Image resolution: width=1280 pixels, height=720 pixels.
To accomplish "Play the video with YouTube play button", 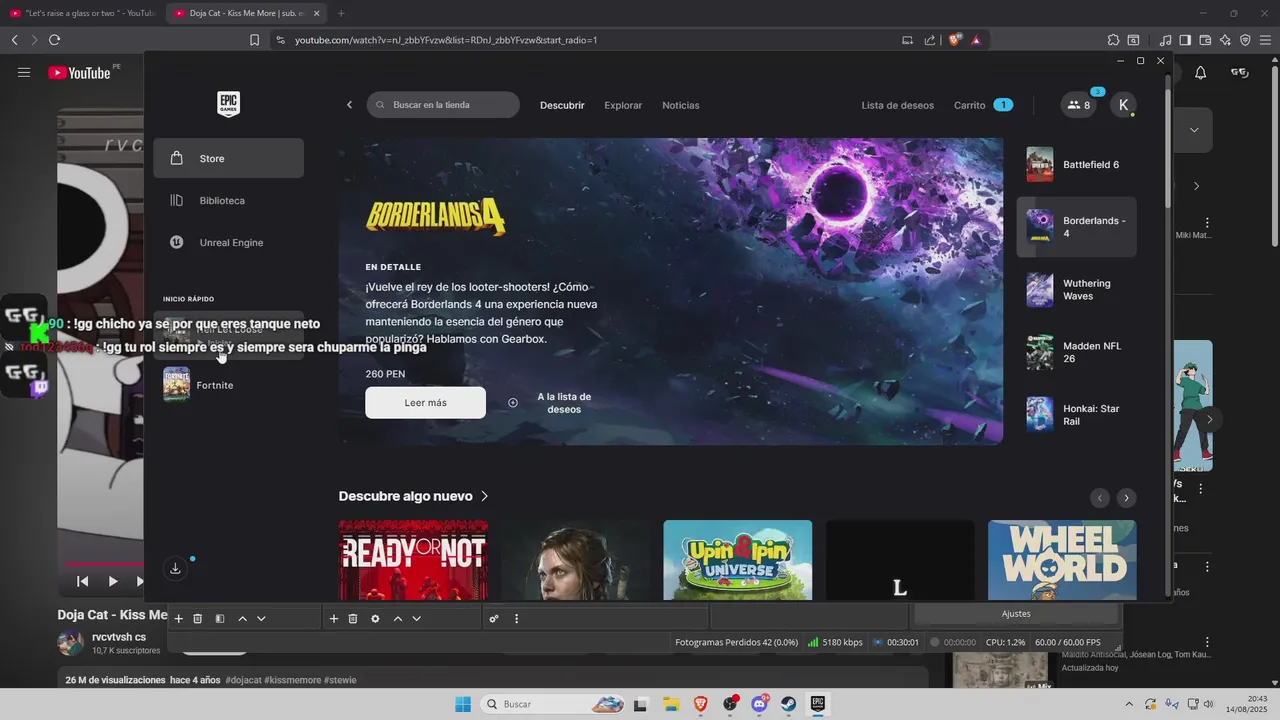I will [x=113, y=581].
